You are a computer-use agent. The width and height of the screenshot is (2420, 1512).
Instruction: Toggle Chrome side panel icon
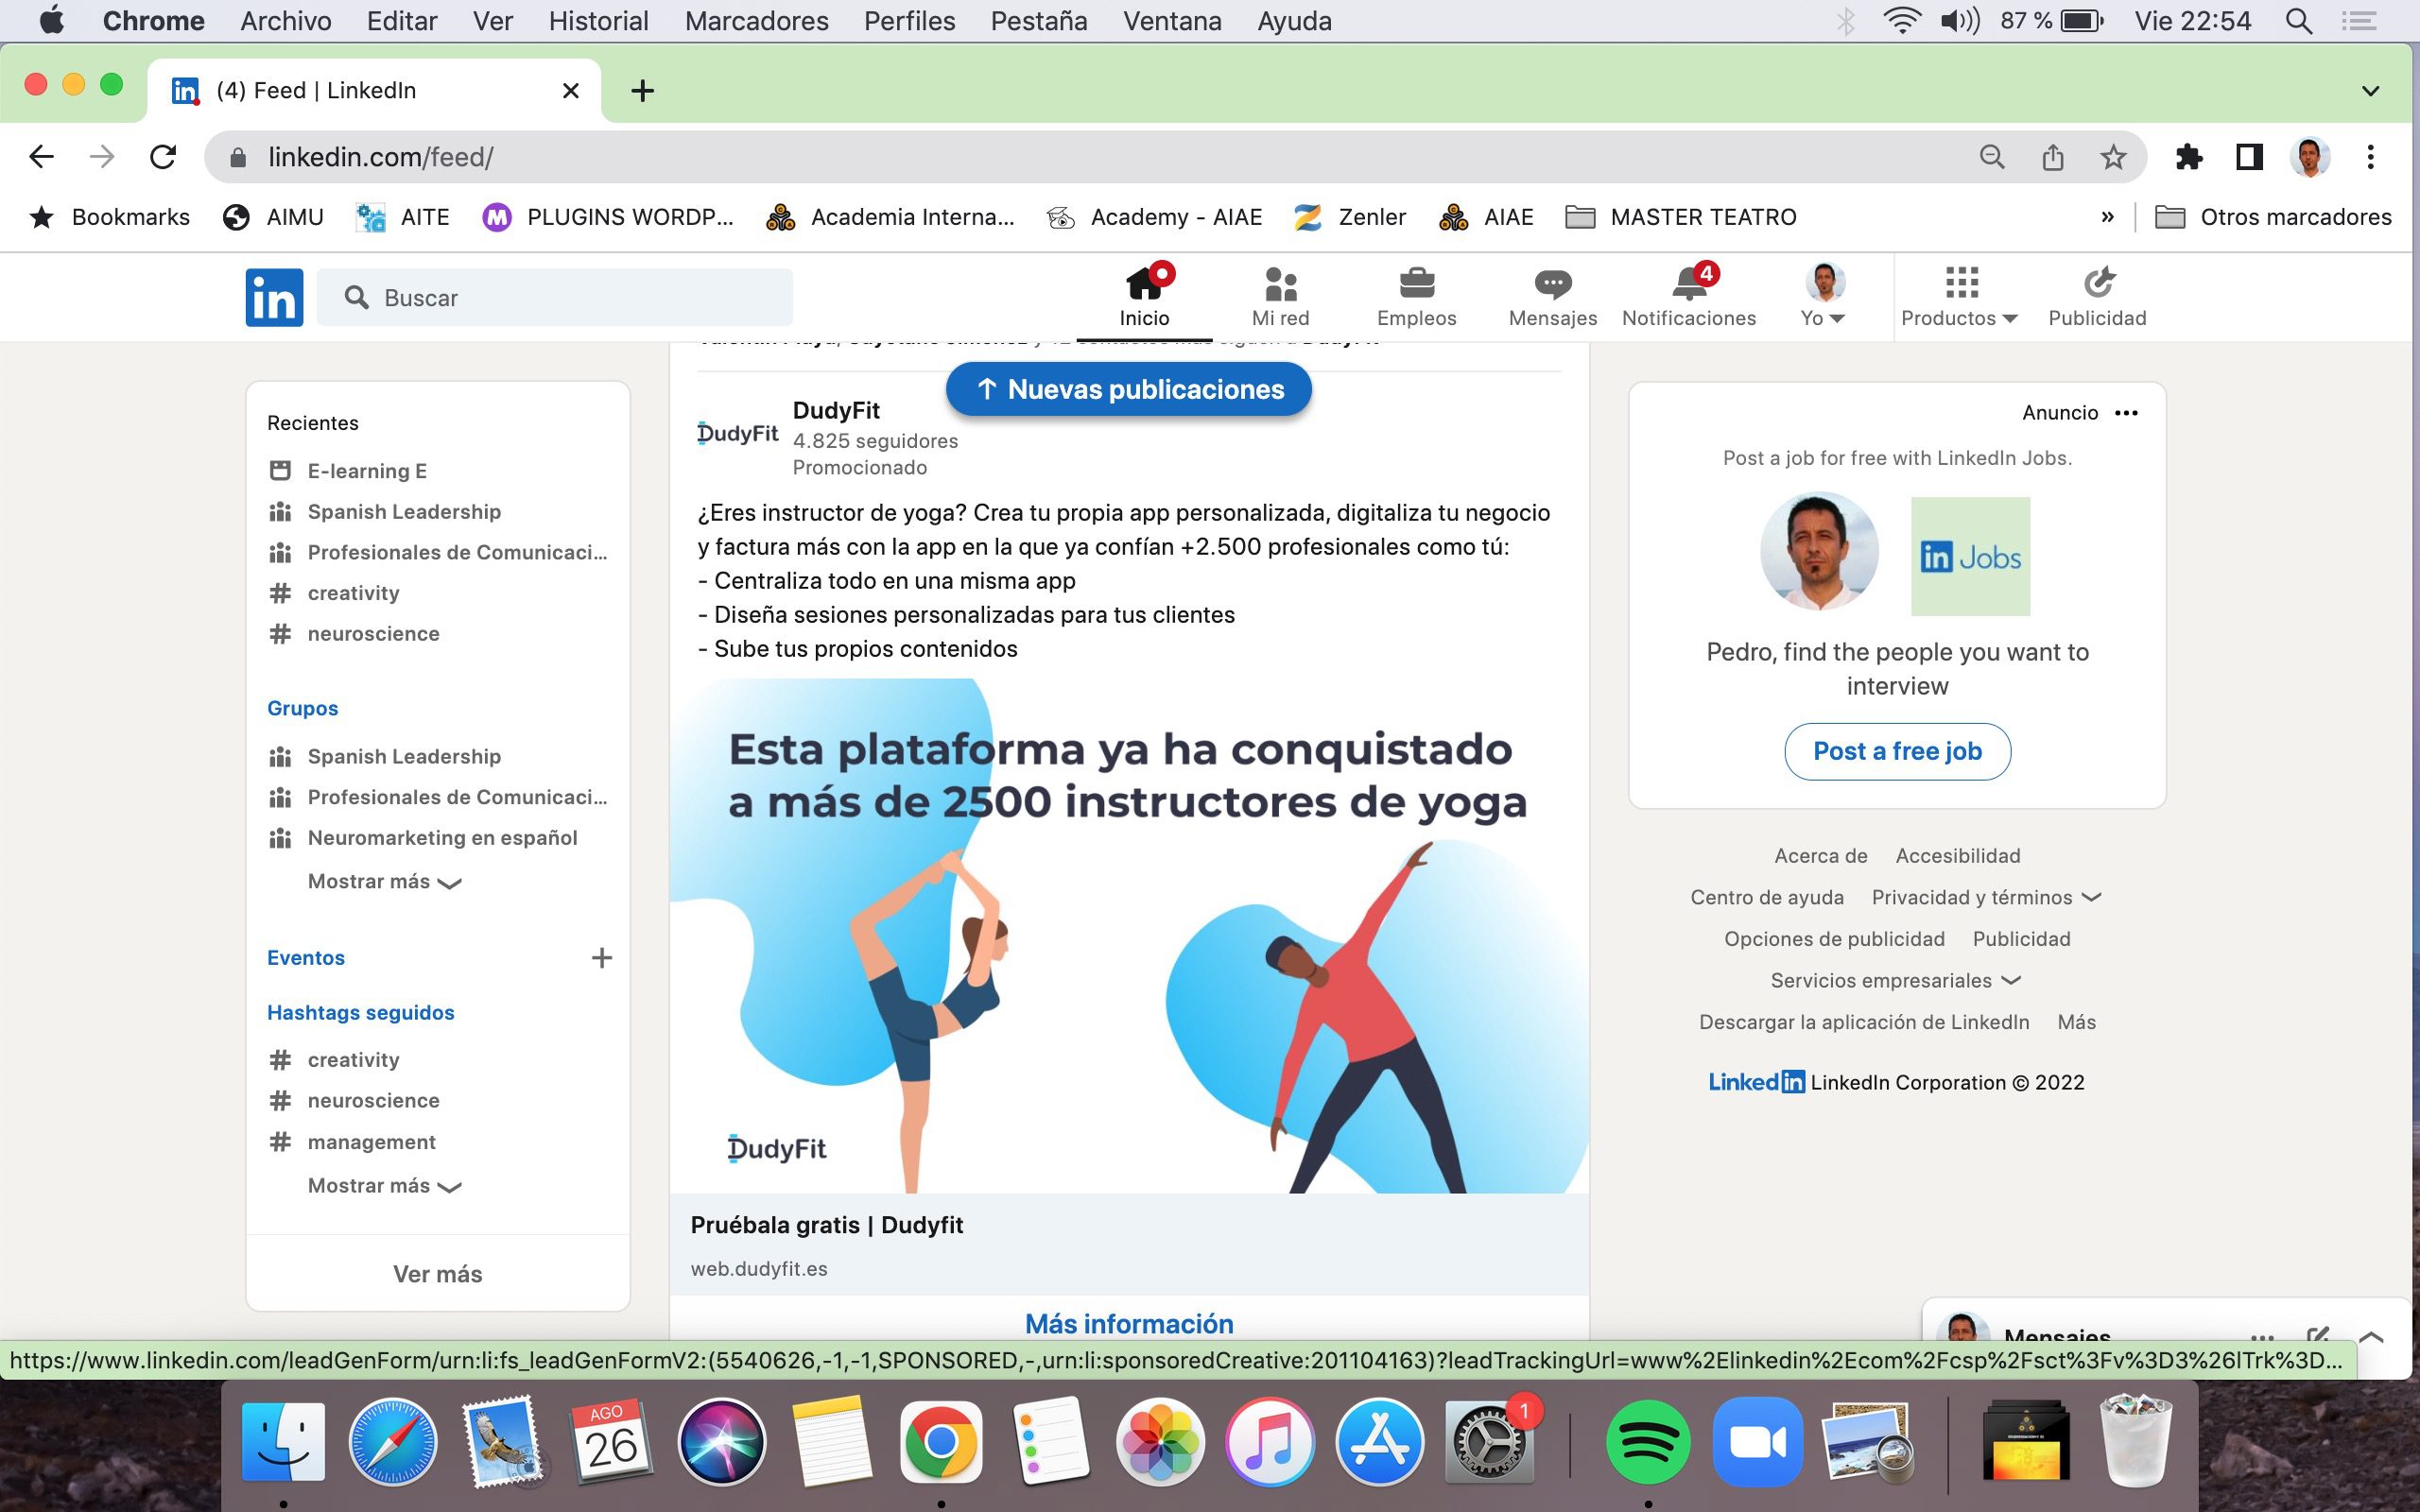(x=2249, y=157)
